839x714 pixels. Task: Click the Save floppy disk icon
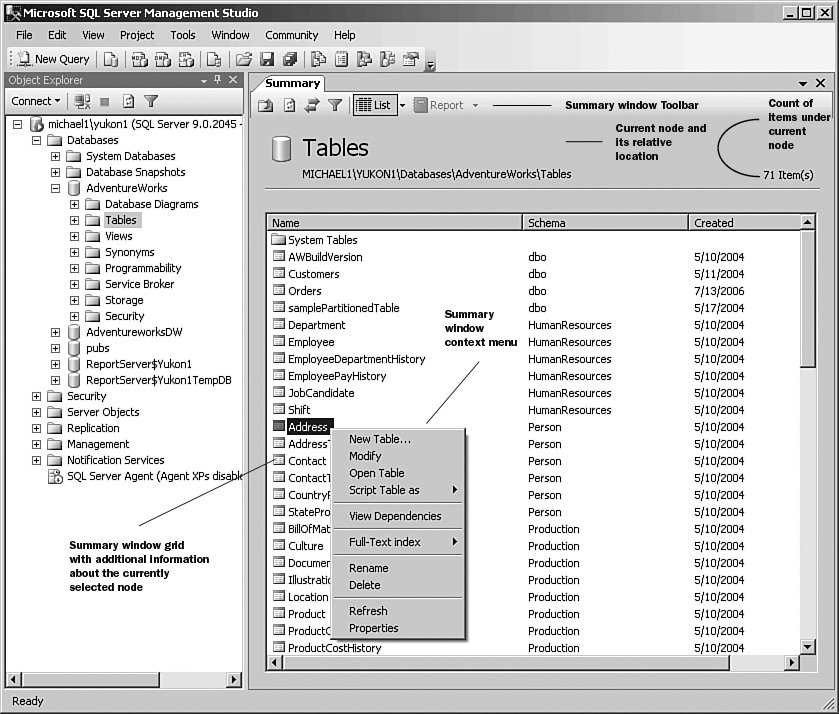click(266, 59)
